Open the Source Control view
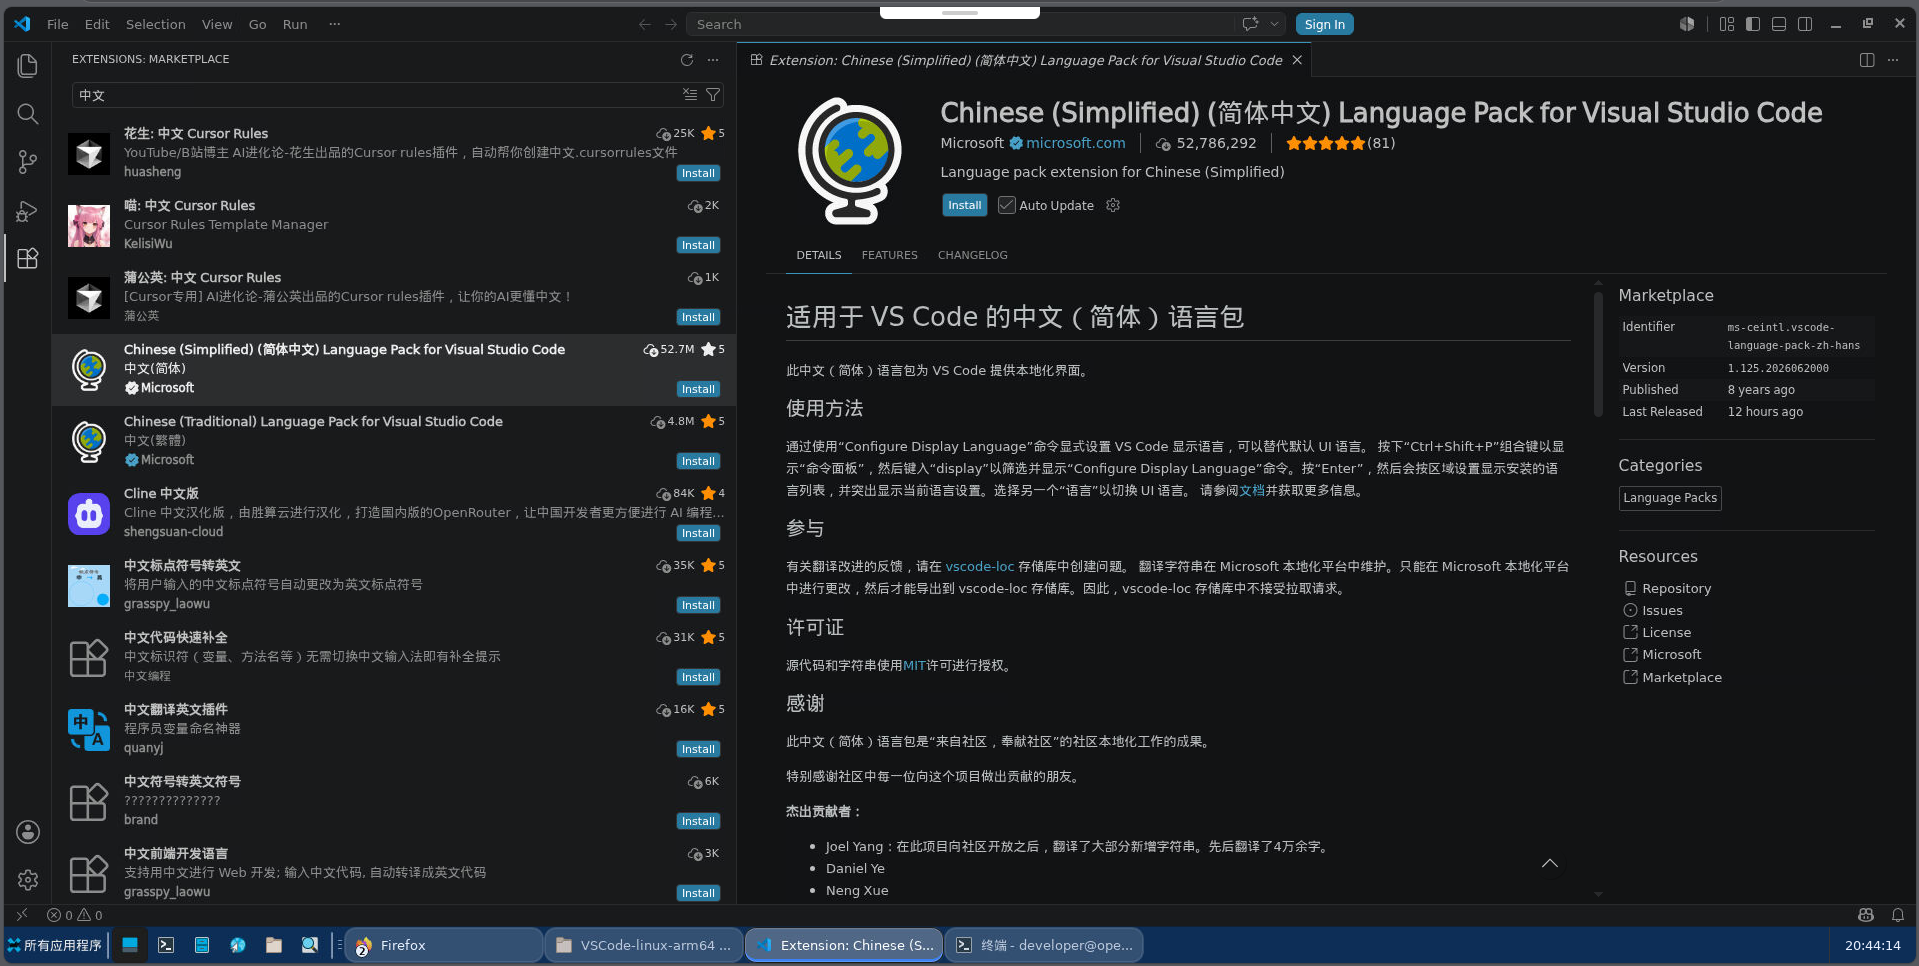Image resolution: width=1919 pixels, height=966 pixels. pyautogui.click(x=28, y=162)
